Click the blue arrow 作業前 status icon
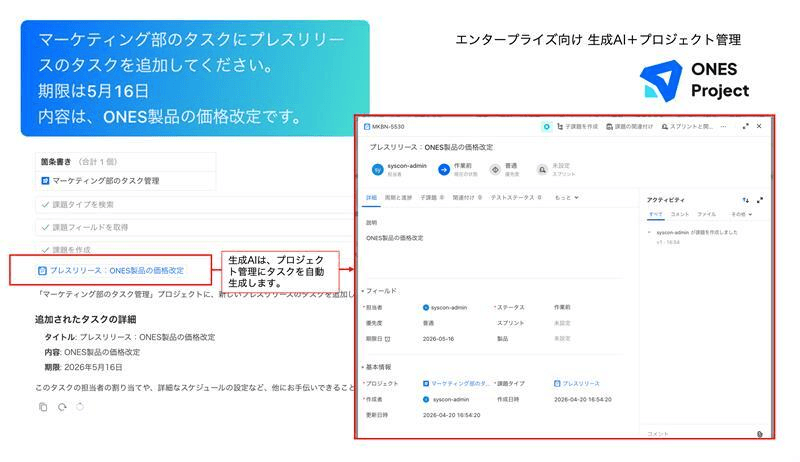 coord(444,170)
